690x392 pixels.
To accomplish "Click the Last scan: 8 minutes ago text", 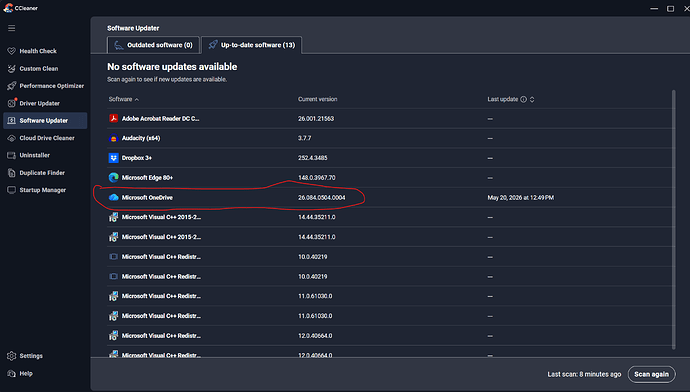I will (584, 374).
